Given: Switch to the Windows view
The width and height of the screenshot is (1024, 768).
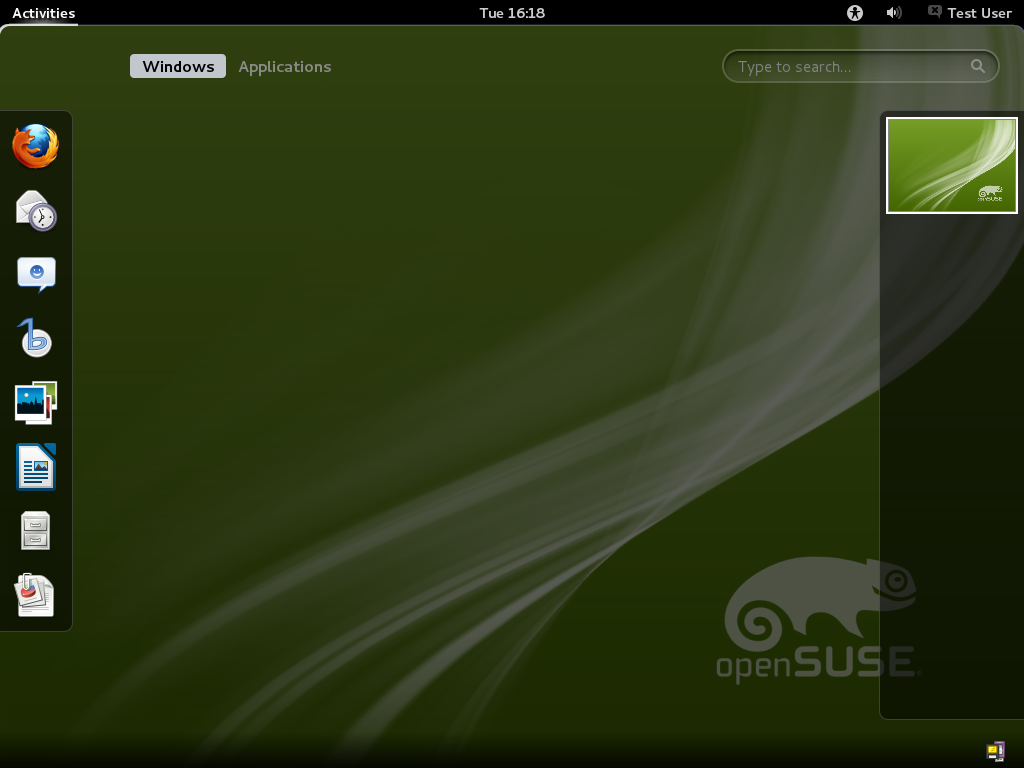Looking at the screenshot, I should pos(178,66).
